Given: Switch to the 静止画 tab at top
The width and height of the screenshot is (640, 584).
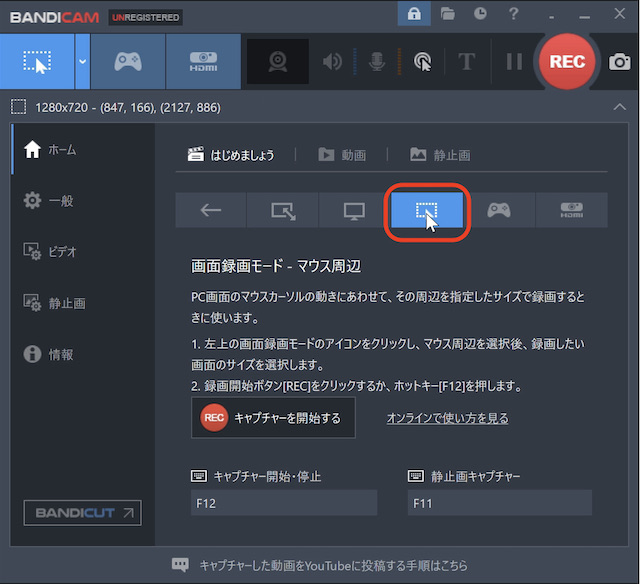Looking at the screenshot, I should [441, 155].
